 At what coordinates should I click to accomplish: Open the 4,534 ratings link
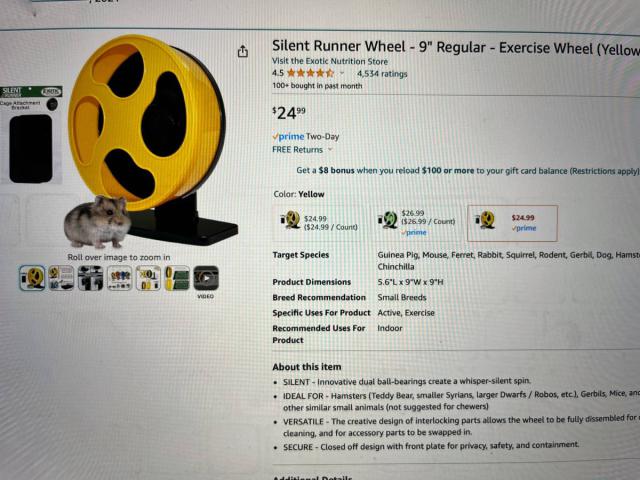point(382,74)
